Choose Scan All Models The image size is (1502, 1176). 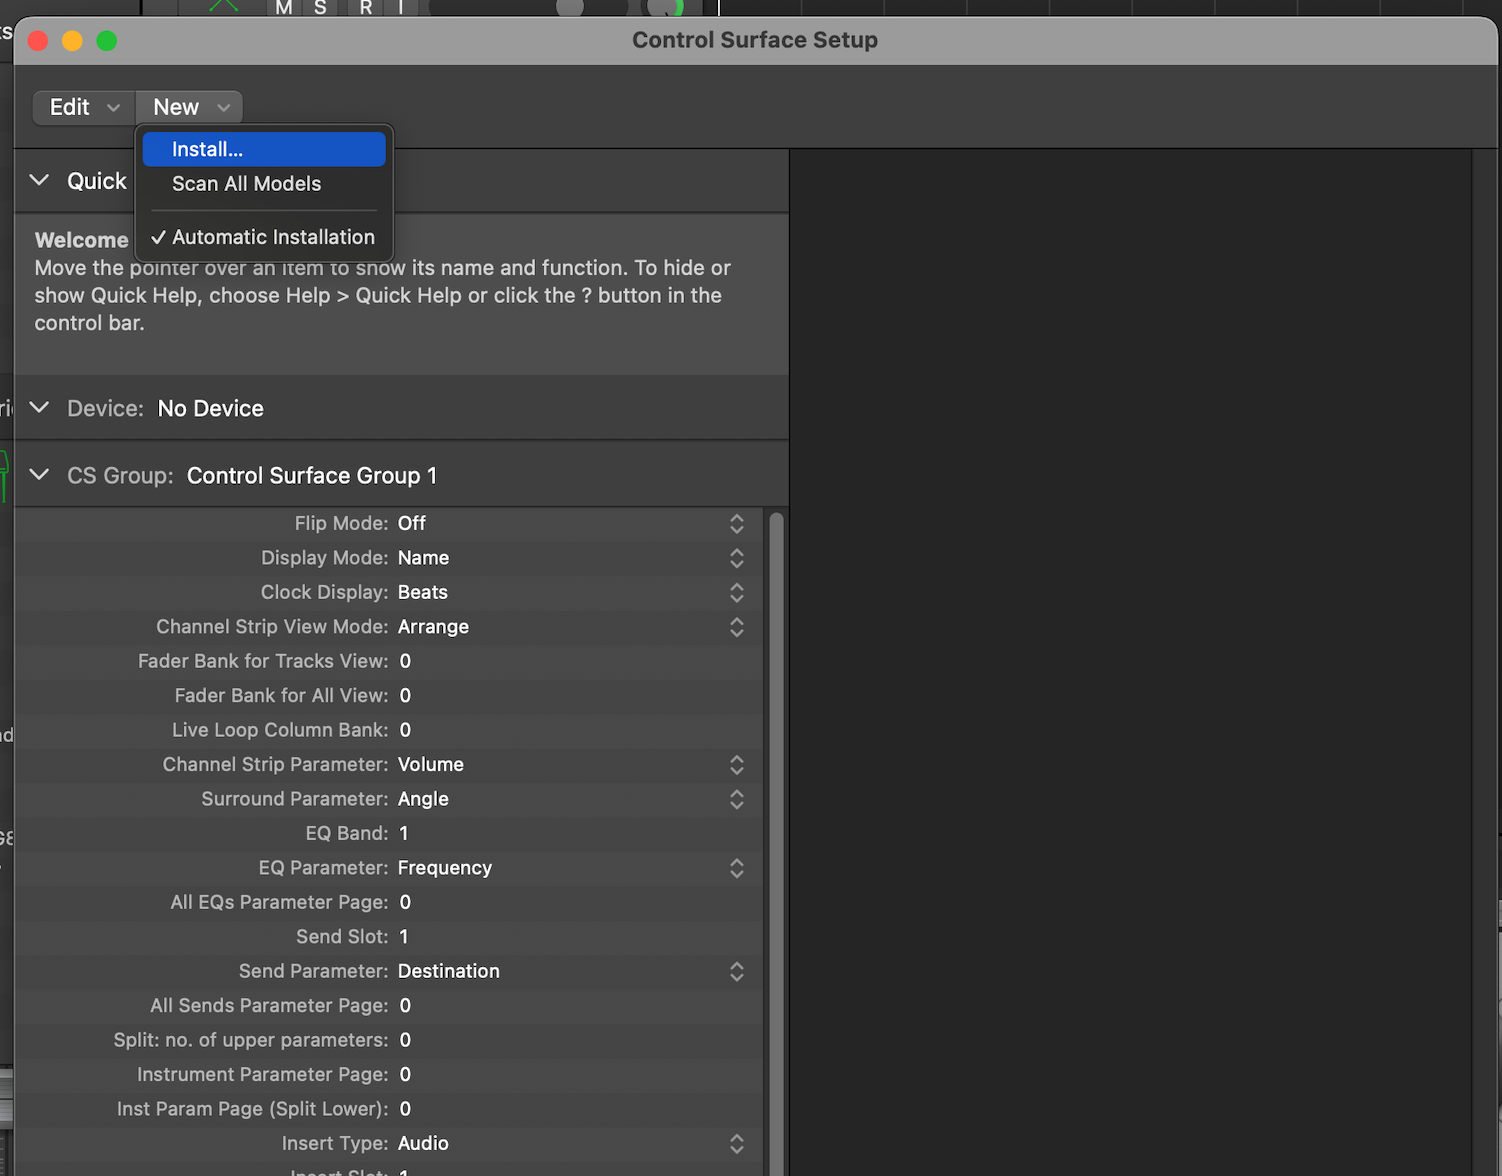click(x=246, y=184)
